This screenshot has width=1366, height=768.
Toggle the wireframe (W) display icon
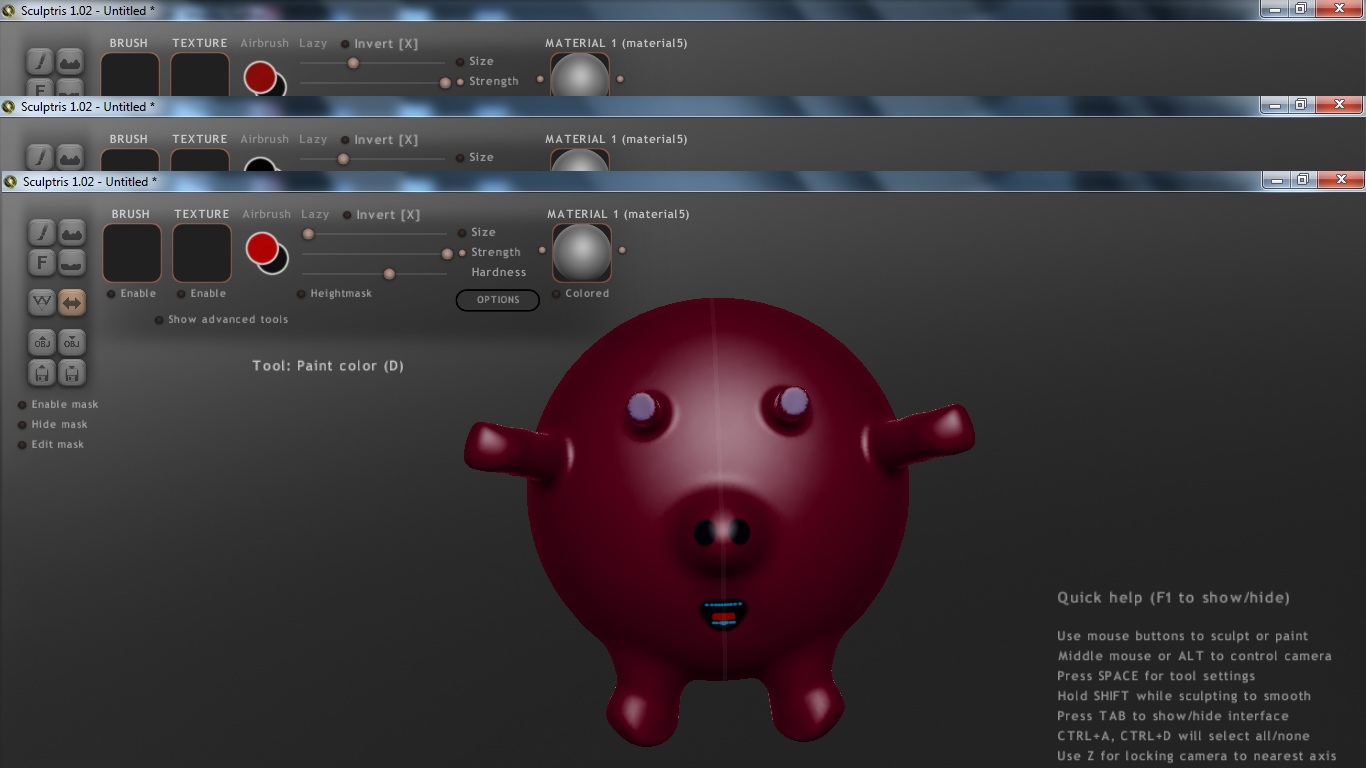[42, 302]
